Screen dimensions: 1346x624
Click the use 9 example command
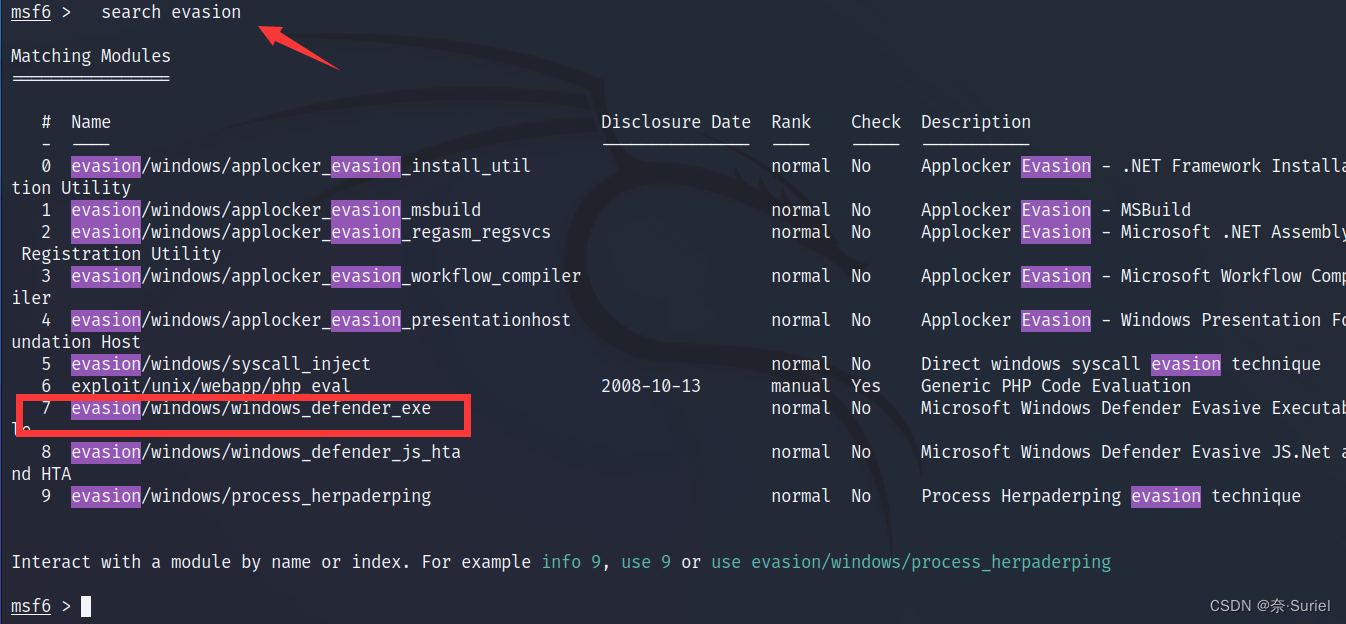645,562
